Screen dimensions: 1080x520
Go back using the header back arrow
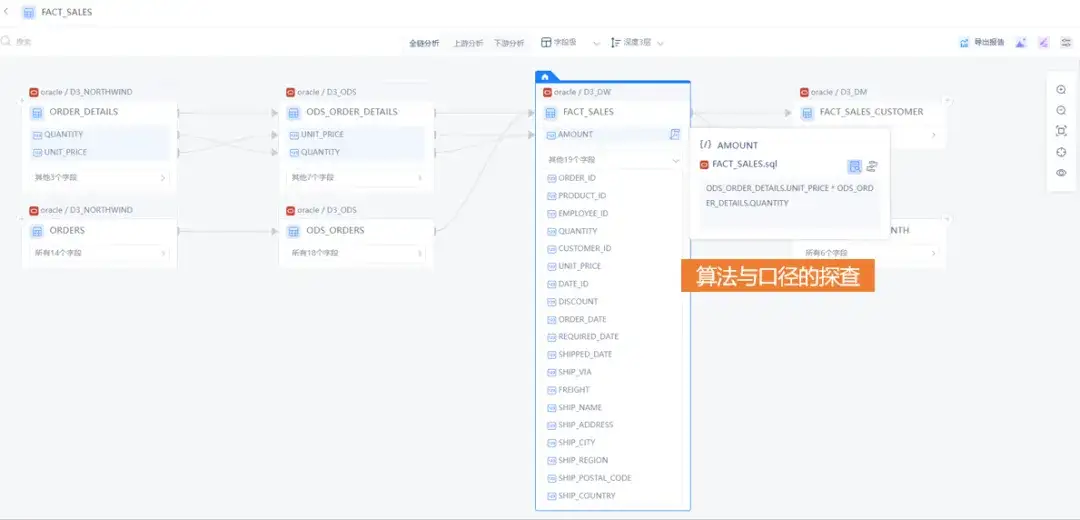pyautogui.click(x=7, y=11)
